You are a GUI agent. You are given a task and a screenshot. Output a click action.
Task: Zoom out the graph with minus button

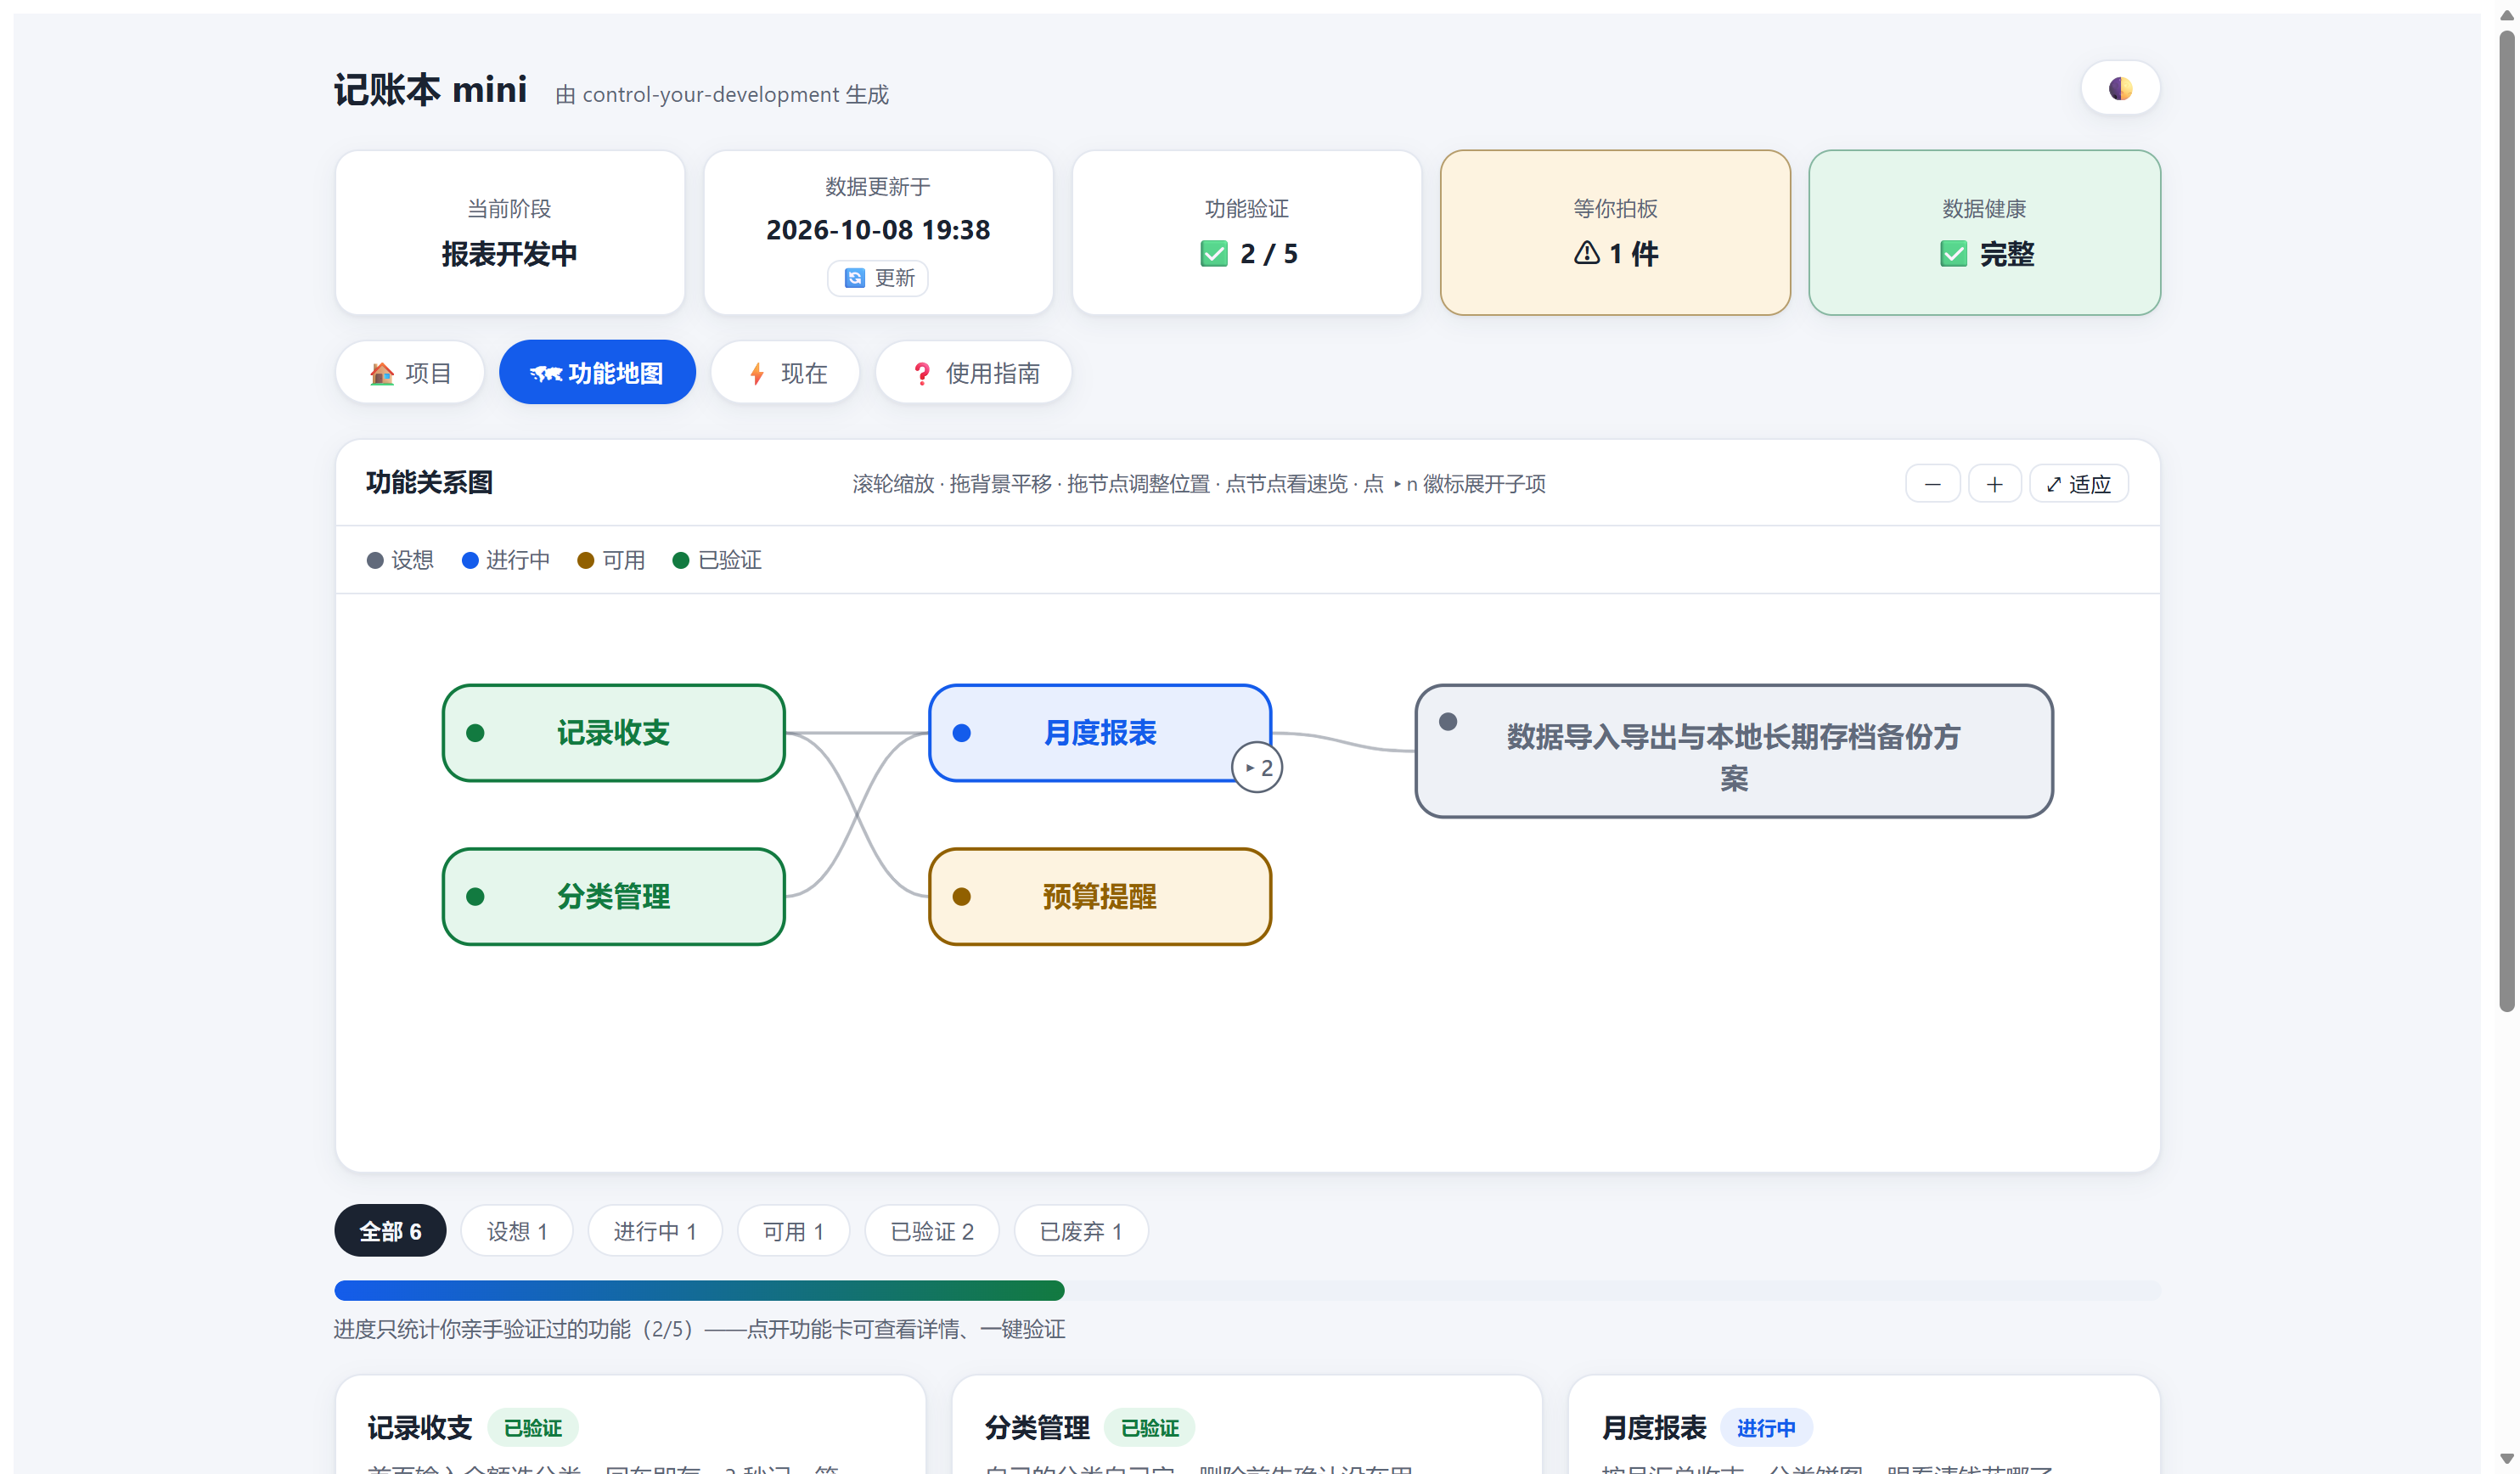pyautogui.click(x=1932, y=484)
